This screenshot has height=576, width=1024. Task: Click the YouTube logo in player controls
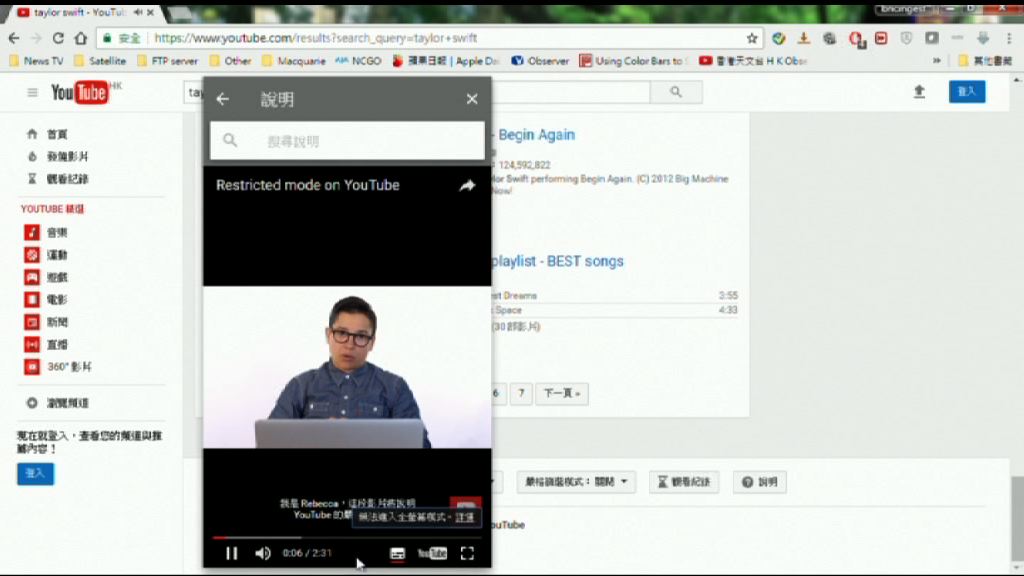click(432, 553)
